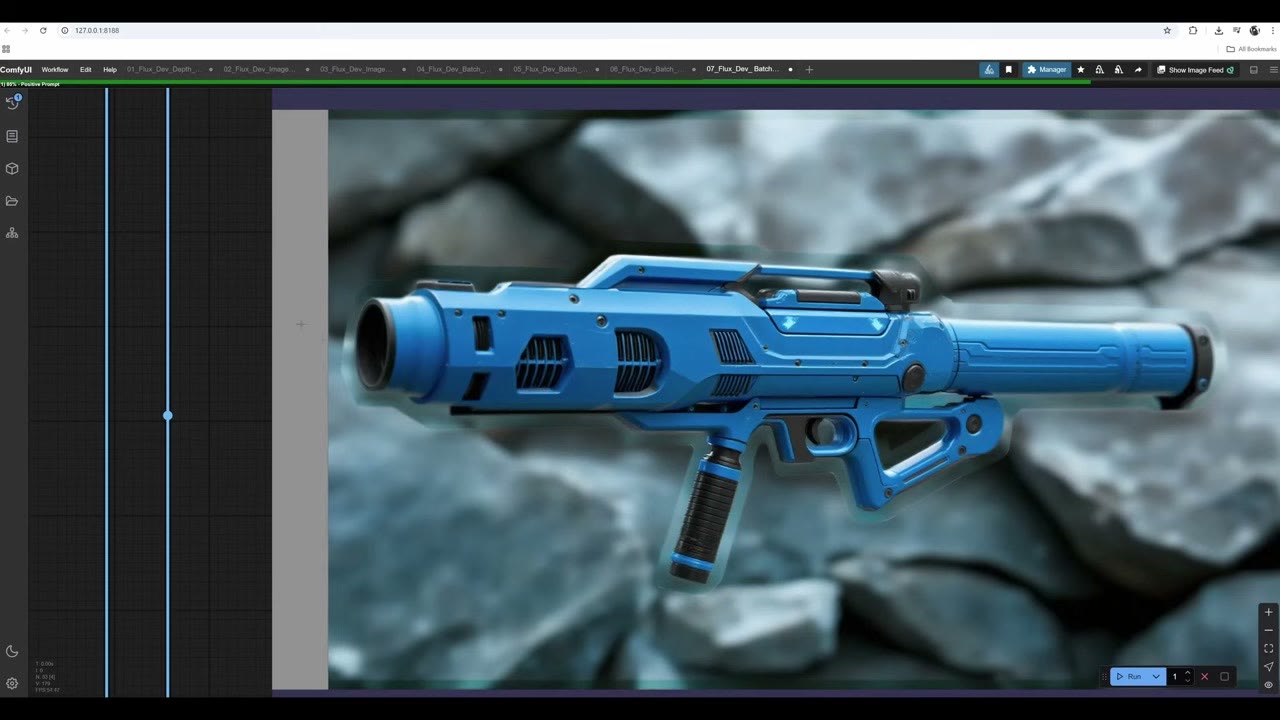Open the Help menu
Image resolution: width=1280 pixels, height=720 pixels.
(110, 70)
